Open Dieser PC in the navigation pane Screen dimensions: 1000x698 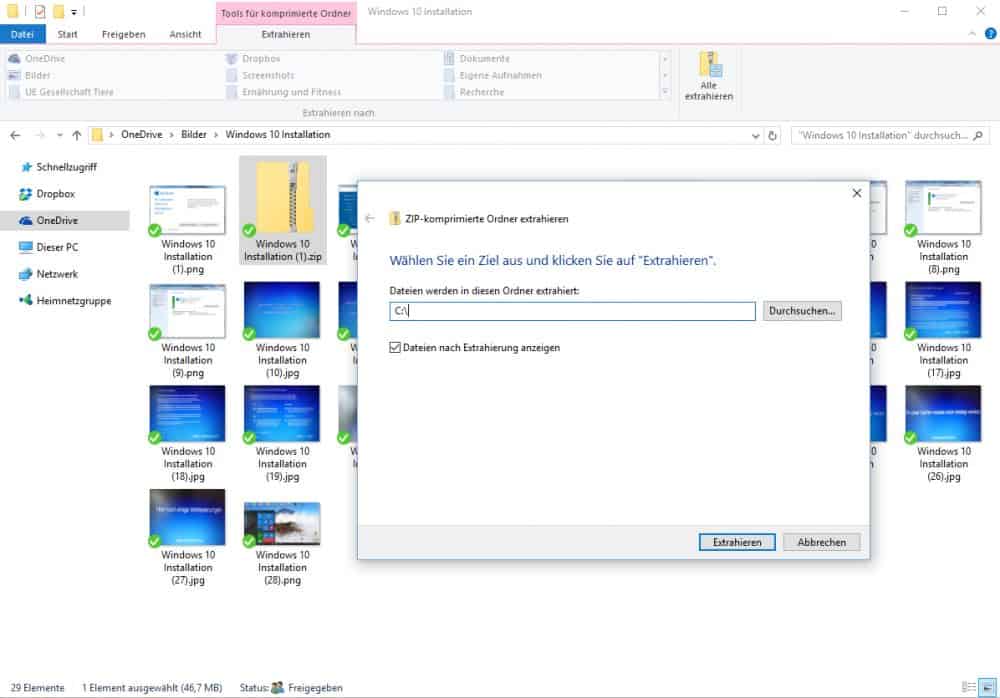[48, 248]
